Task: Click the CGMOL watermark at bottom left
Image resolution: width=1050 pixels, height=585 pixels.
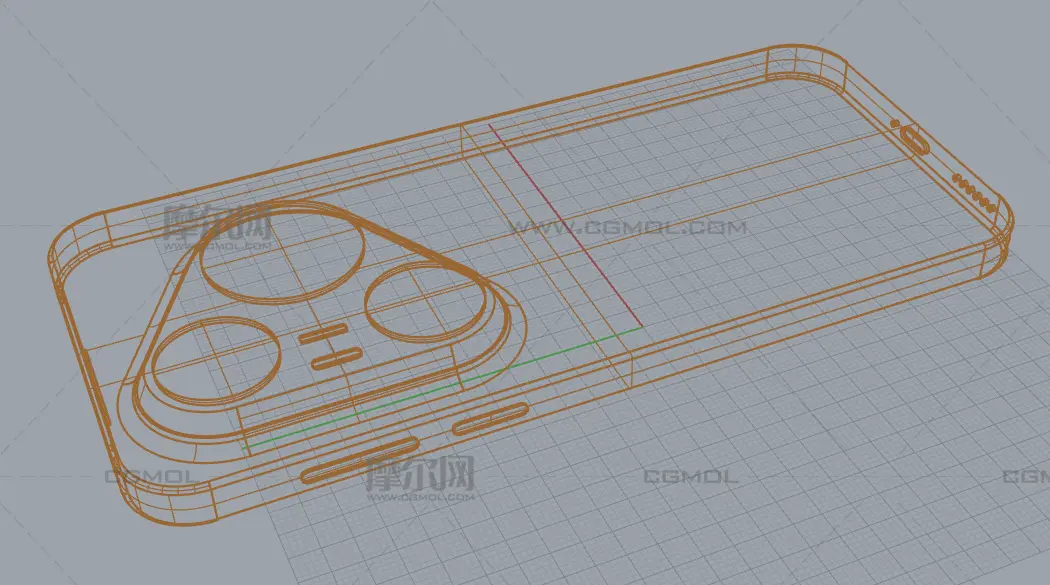Action: coord(150,477)
